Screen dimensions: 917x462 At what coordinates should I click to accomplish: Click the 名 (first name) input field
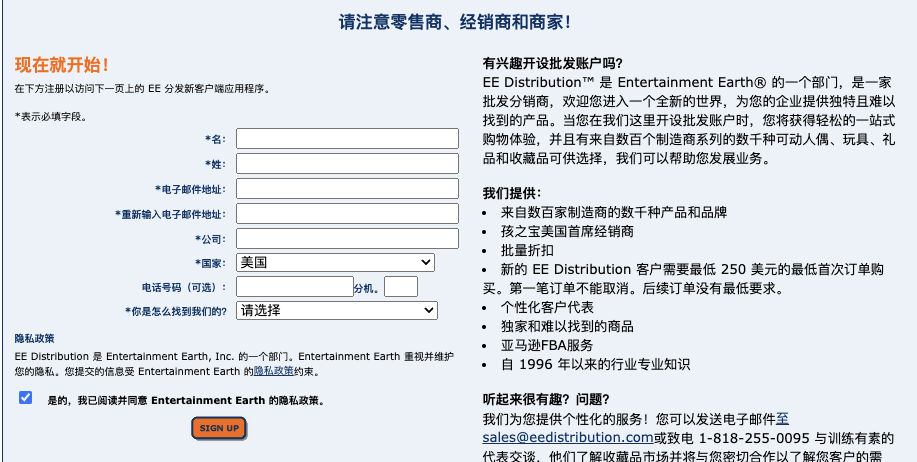click(x=347, y=139)
